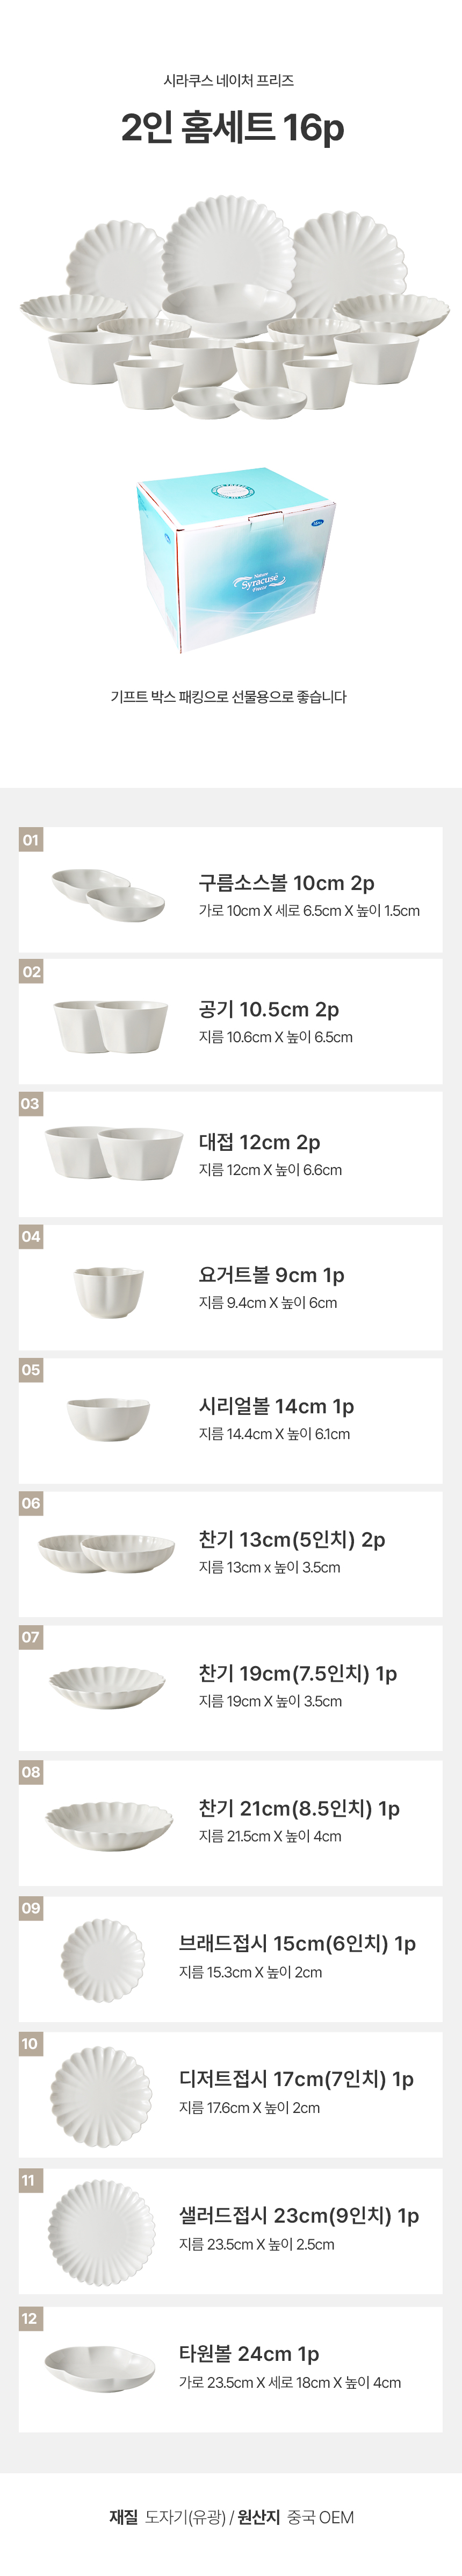This screenshot has width=462, height=2576.
Task: Click the Syracuse gift box image
Action: (236, 559)
